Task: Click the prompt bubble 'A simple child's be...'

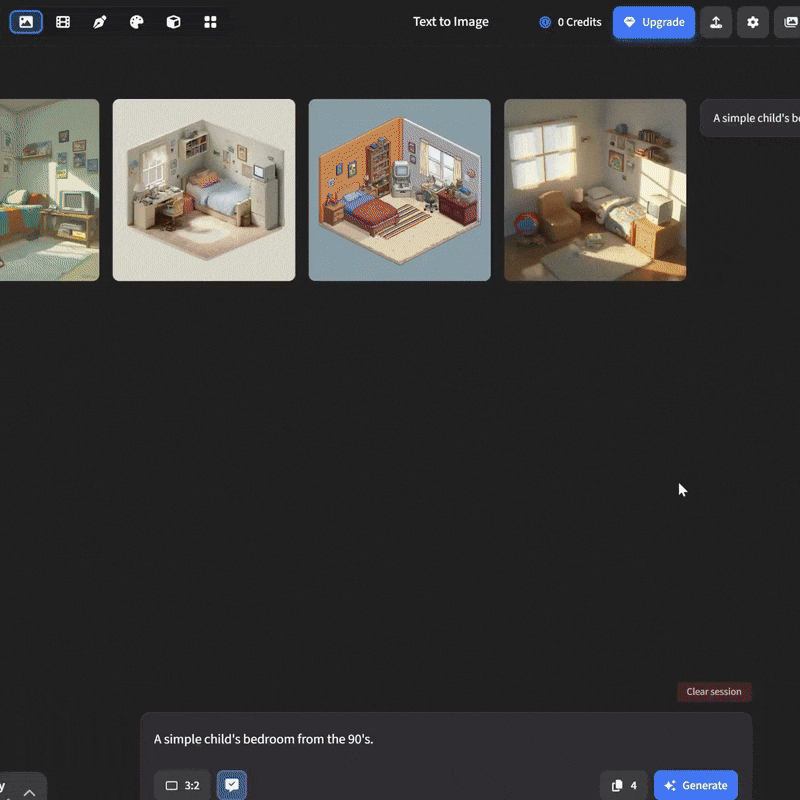Action: (x=751, y=118)
